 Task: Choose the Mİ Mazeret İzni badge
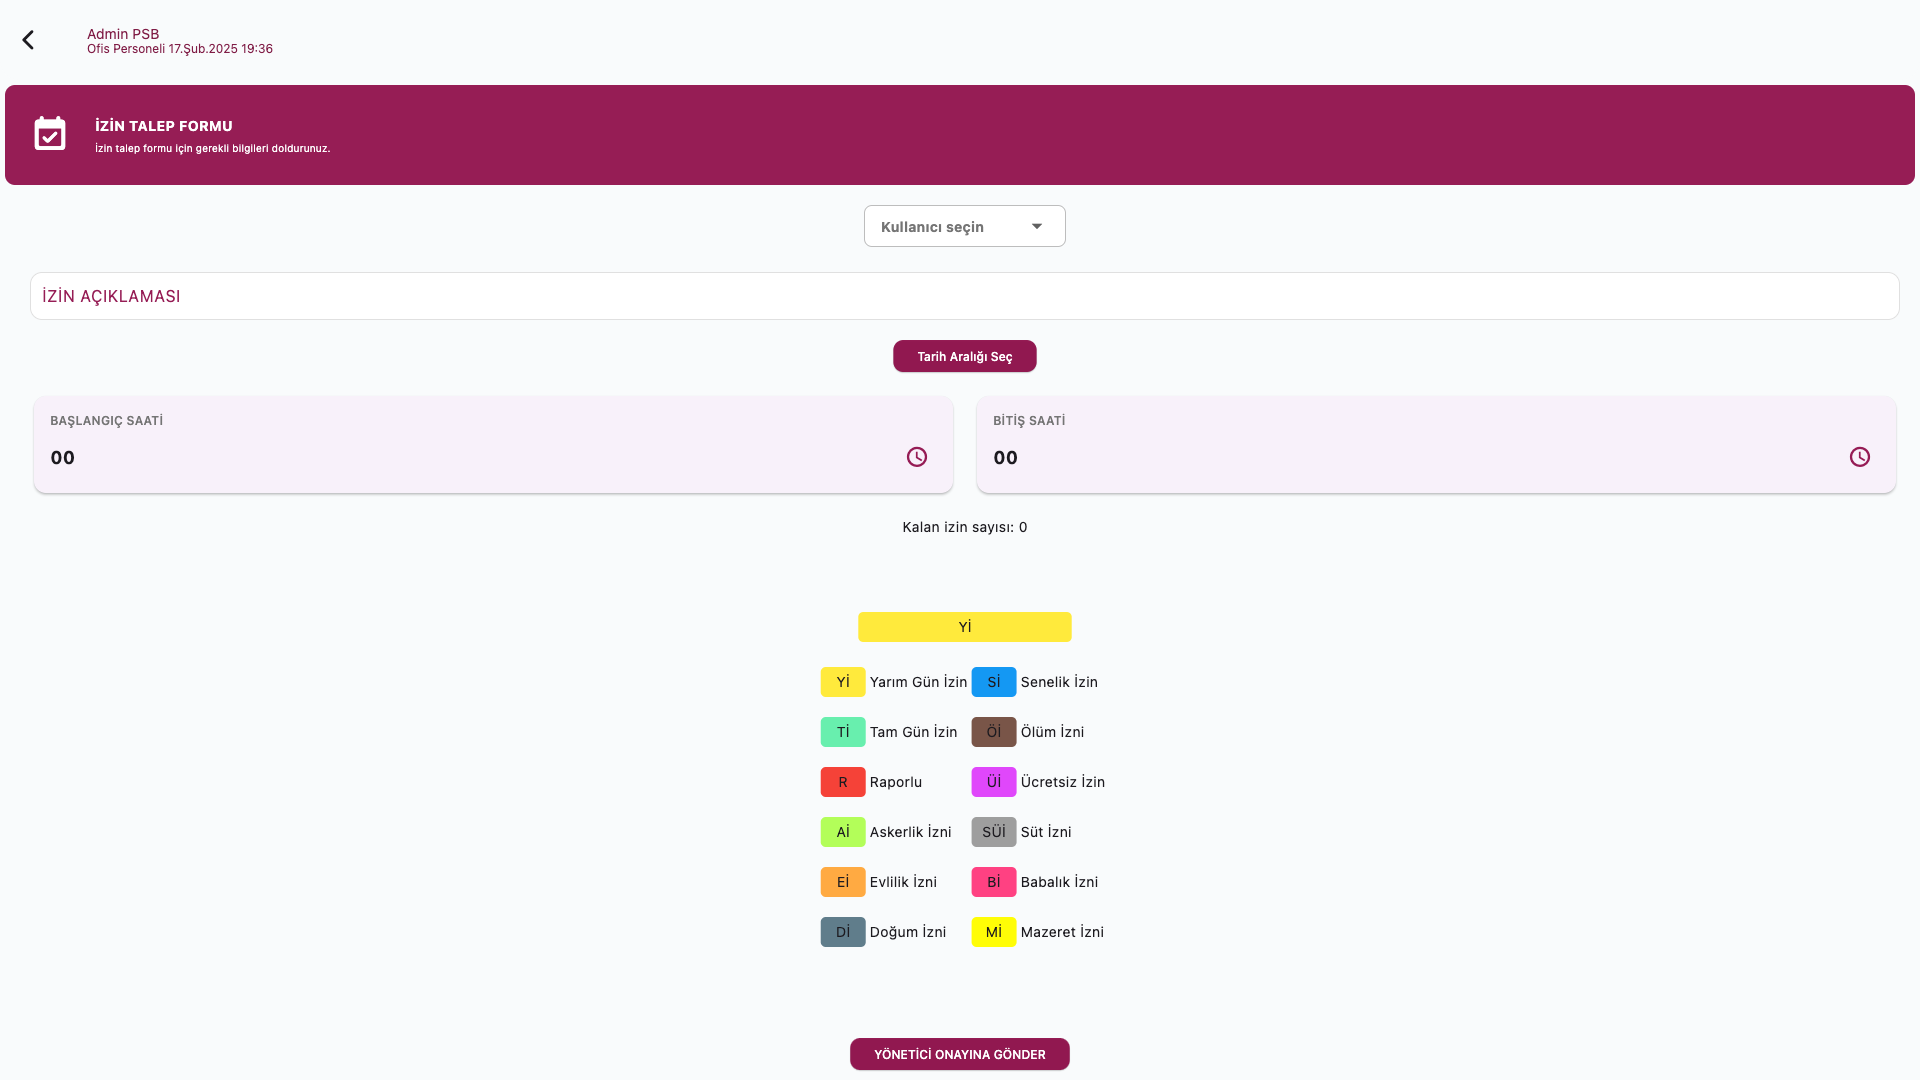993,932
